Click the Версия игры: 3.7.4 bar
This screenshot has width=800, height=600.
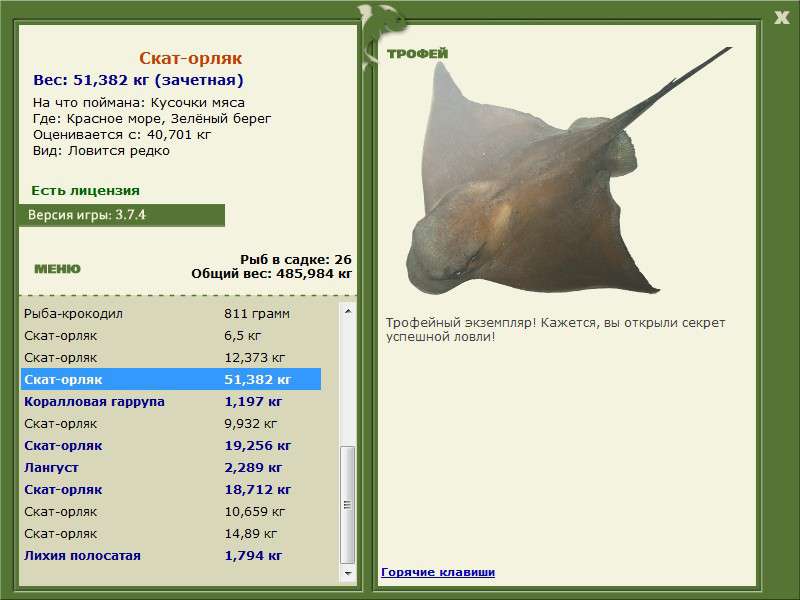121,215
